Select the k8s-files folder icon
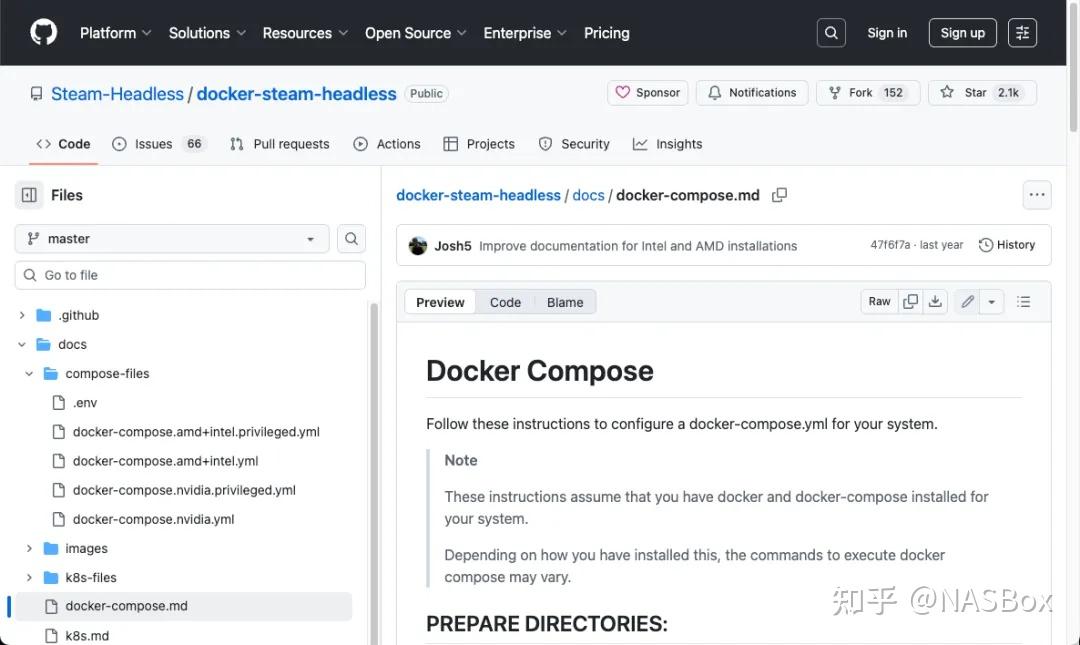 (x=51, y=577)
